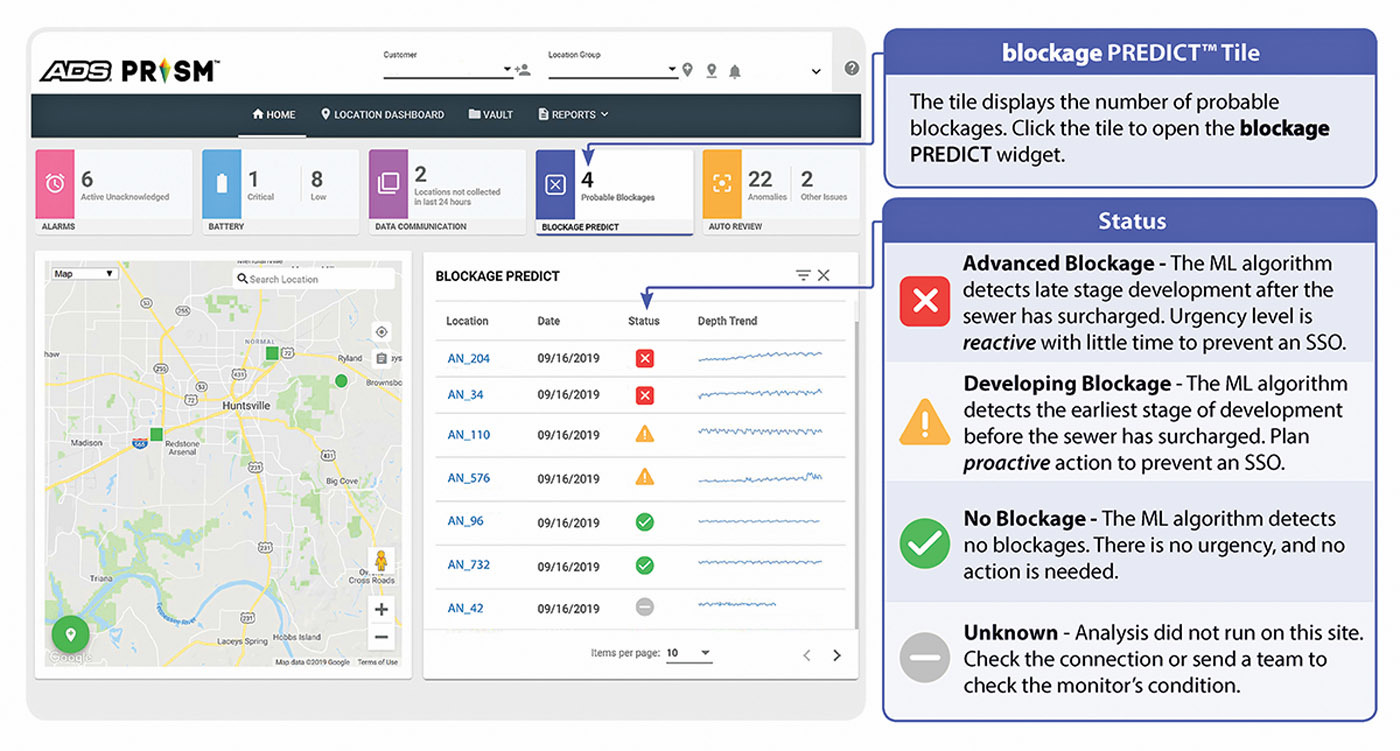Screen dimensions: 1400x751
Task: Open the Alarms tile
Action: (113, 192)
